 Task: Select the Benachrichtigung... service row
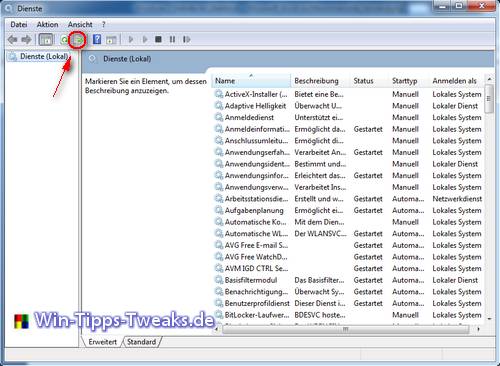349,292
